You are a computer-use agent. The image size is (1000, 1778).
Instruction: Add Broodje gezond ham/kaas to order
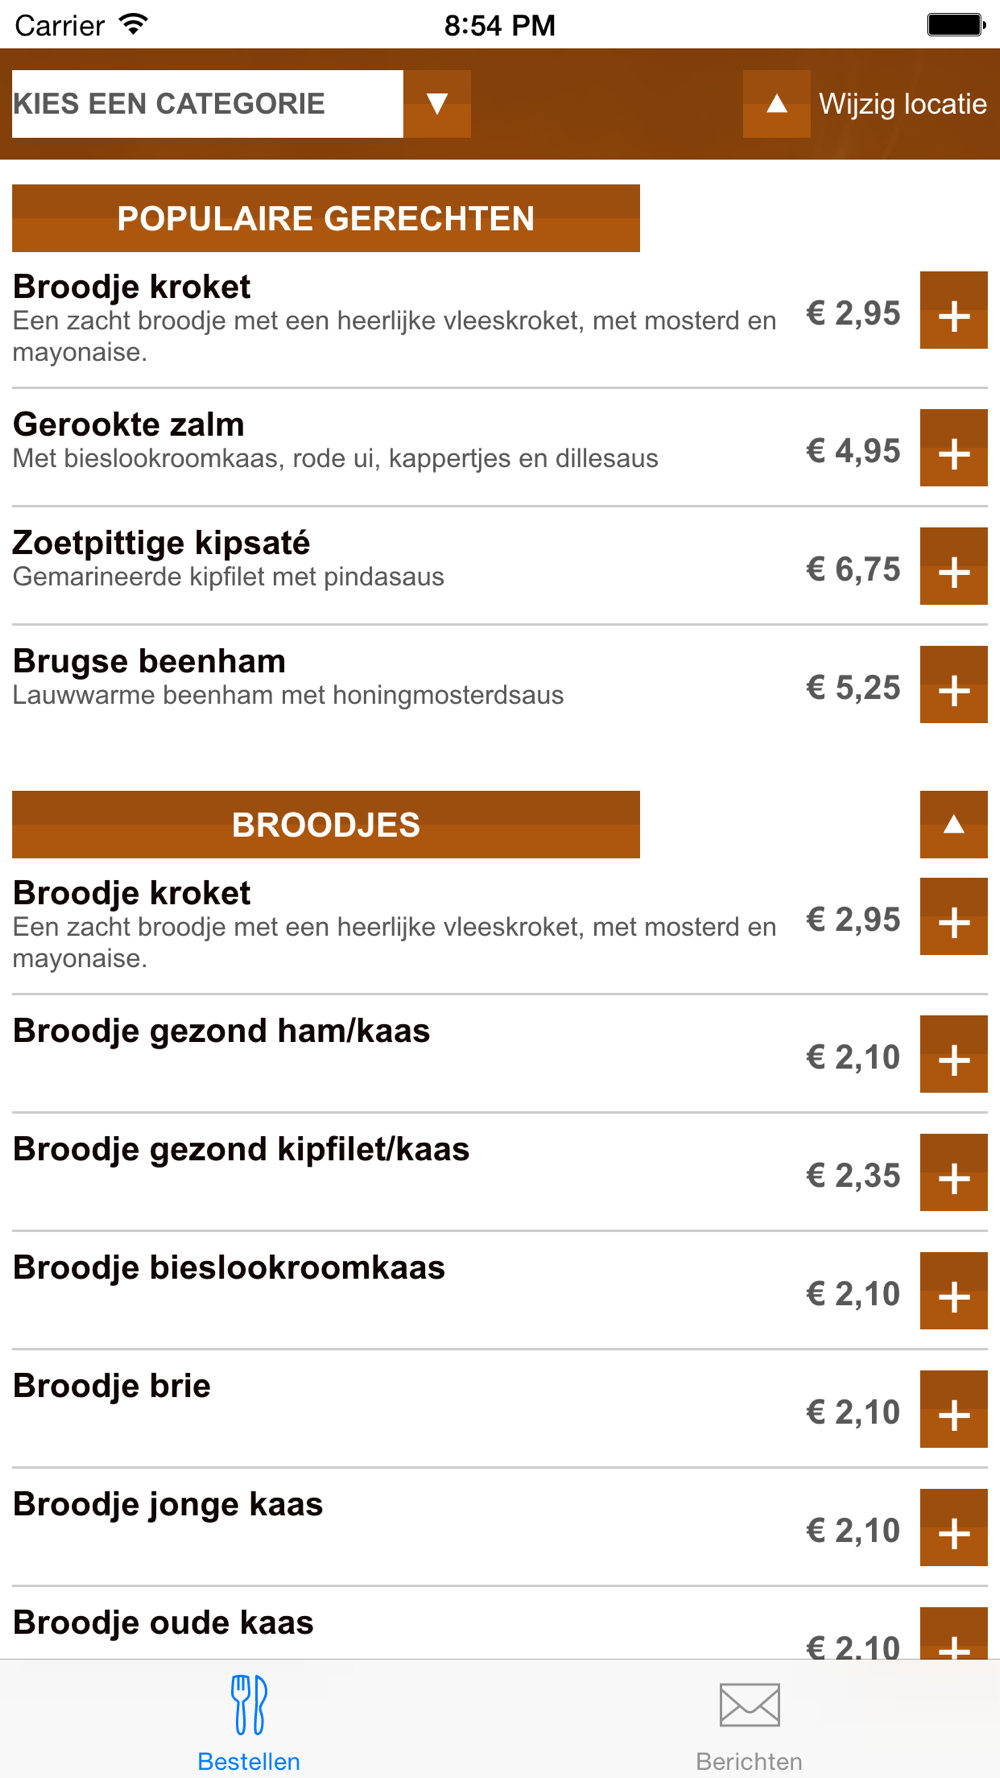coord(954,1054)
